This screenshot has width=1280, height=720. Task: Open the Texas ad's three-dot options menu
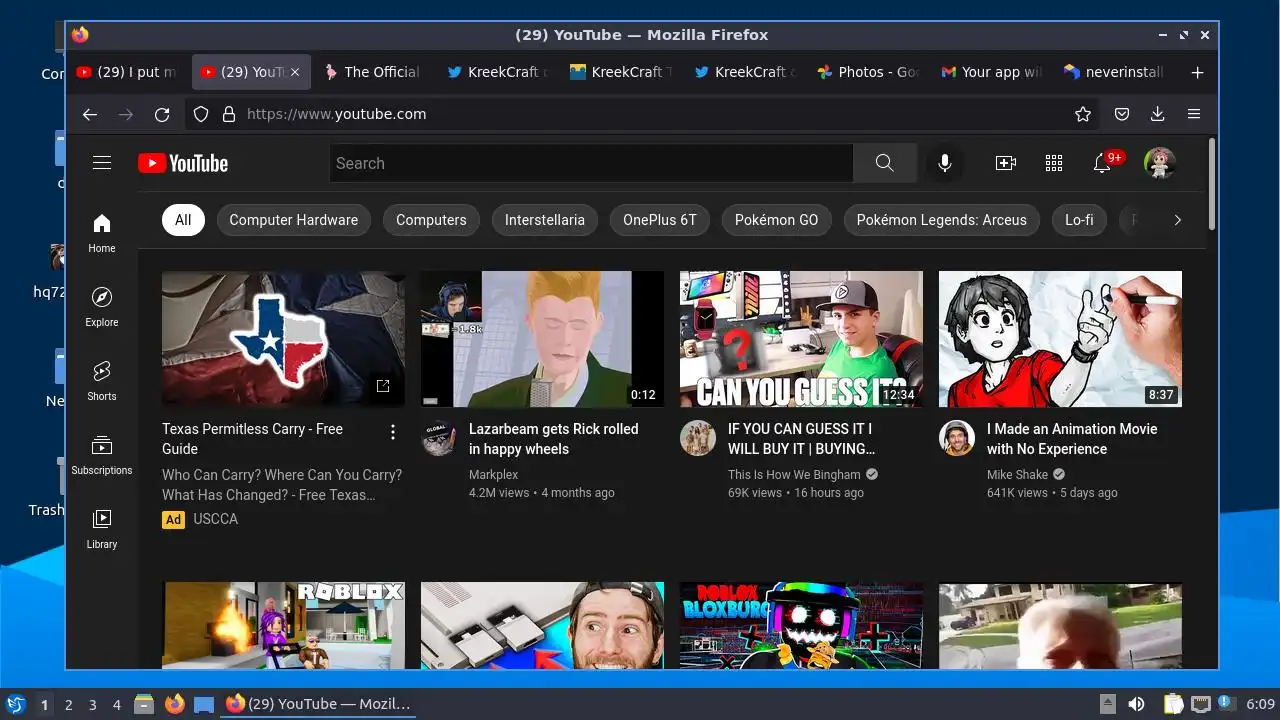(393, 432)
